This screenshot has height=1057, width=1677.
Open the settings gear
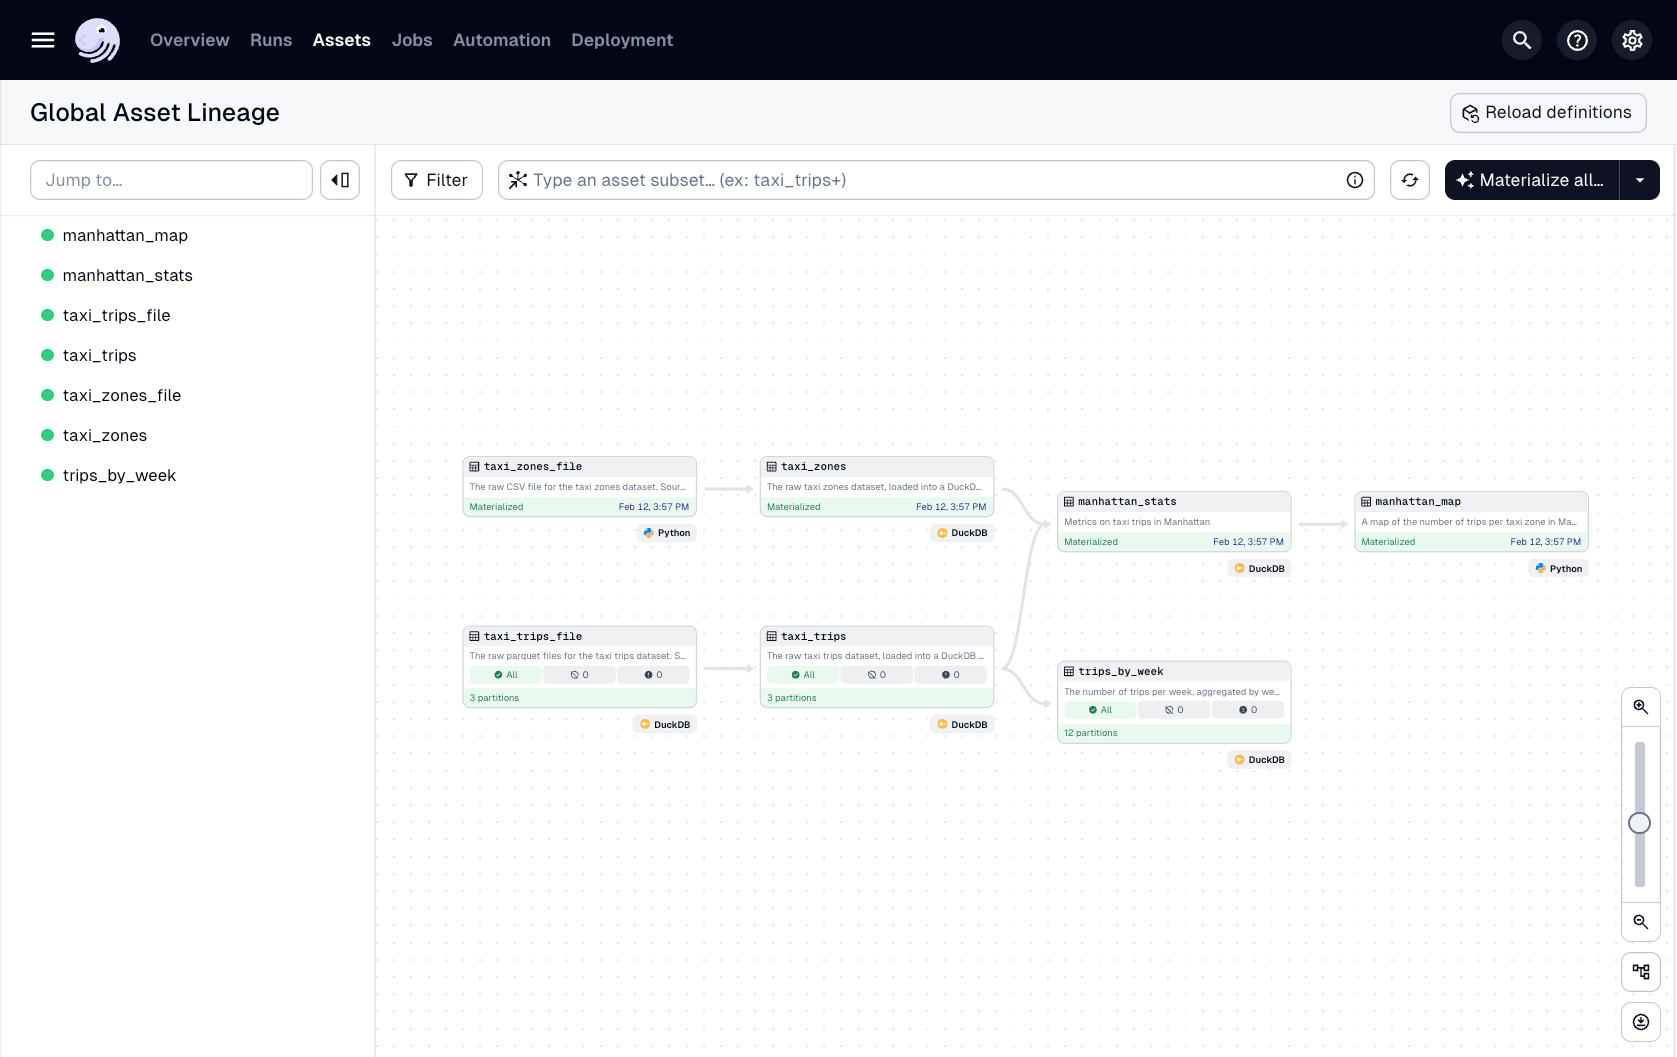click(x=1632, y=40)
